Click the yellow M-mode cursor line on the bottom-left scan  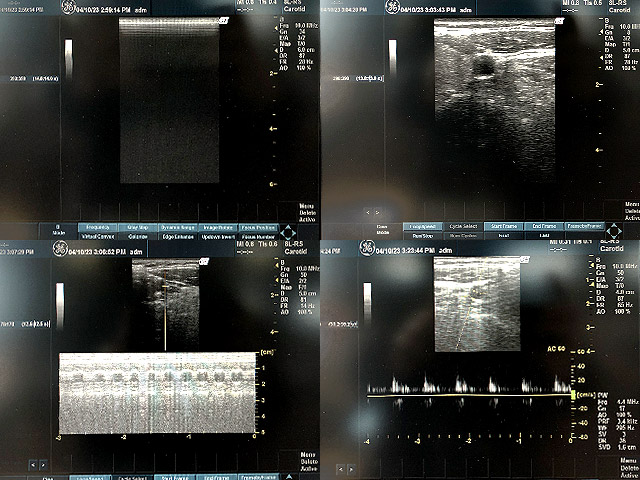coord(165,311)
